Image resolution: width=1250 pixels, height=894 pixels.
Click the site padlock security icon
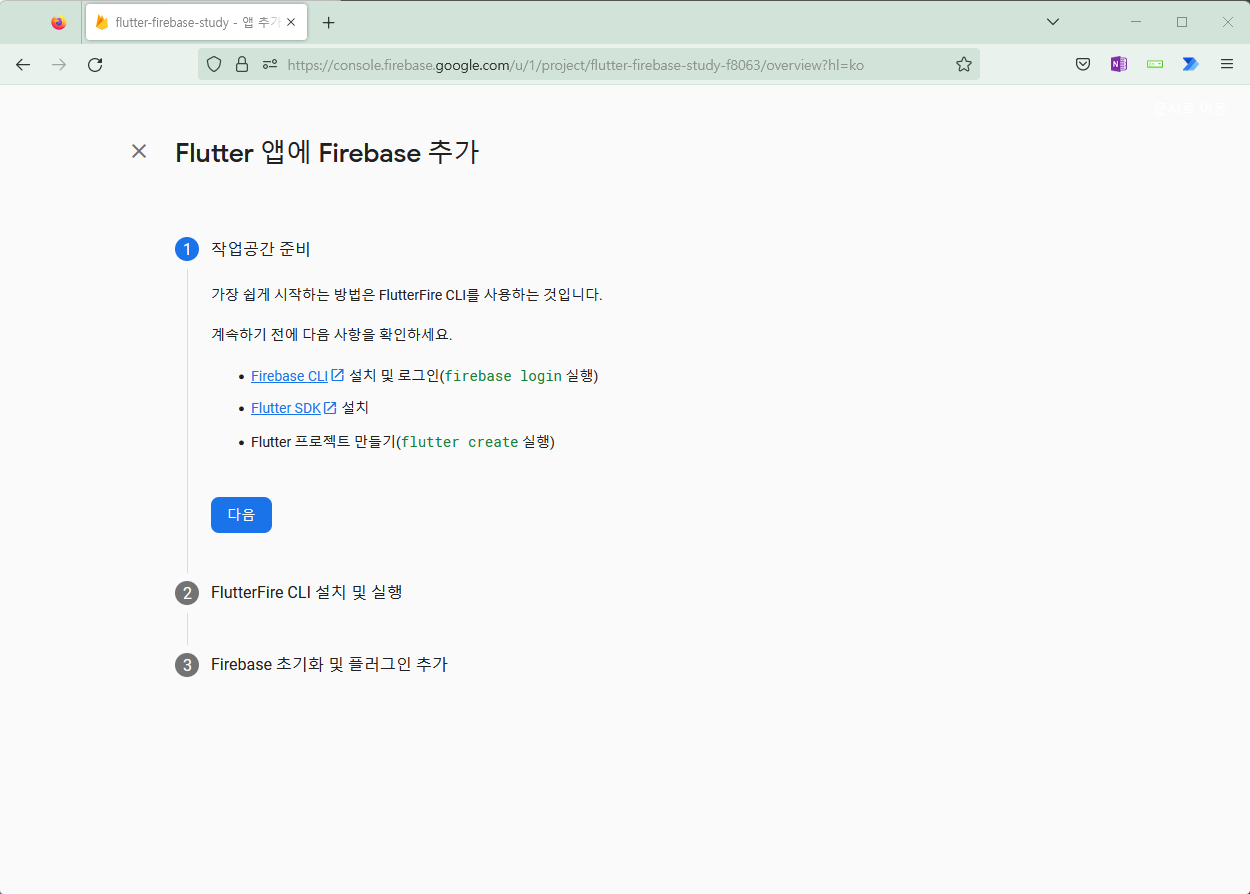coord(241,64)
